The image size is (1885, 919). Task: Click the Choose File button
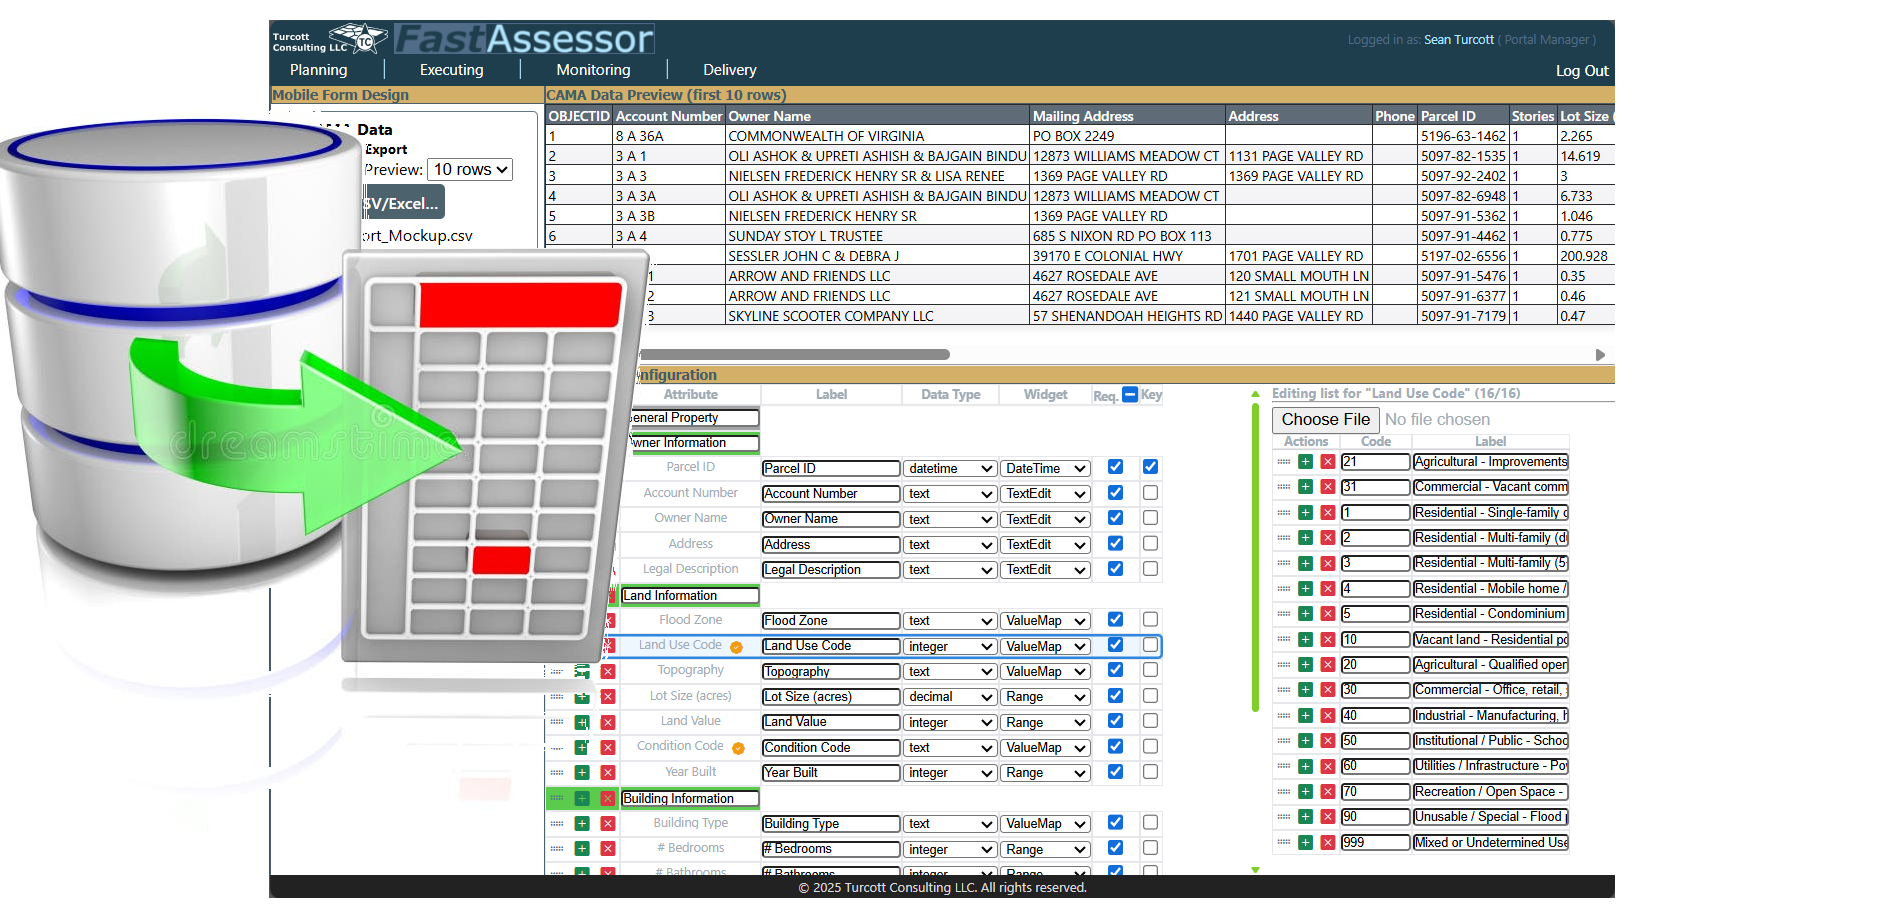(1325, 419)
